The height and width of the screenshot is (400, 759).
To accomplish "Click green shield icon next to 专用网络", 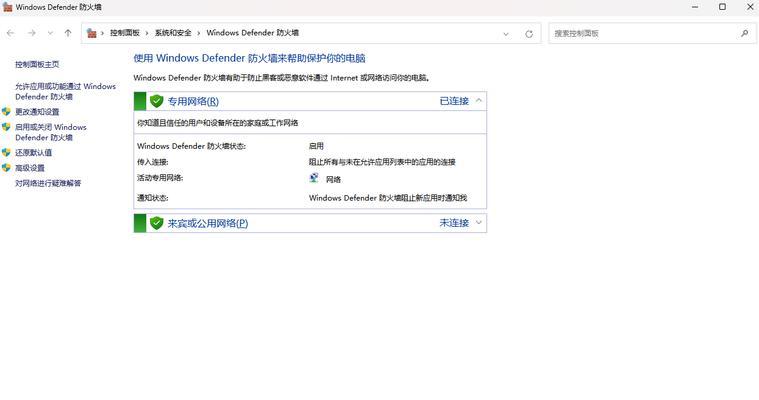I will pos(156,101).
